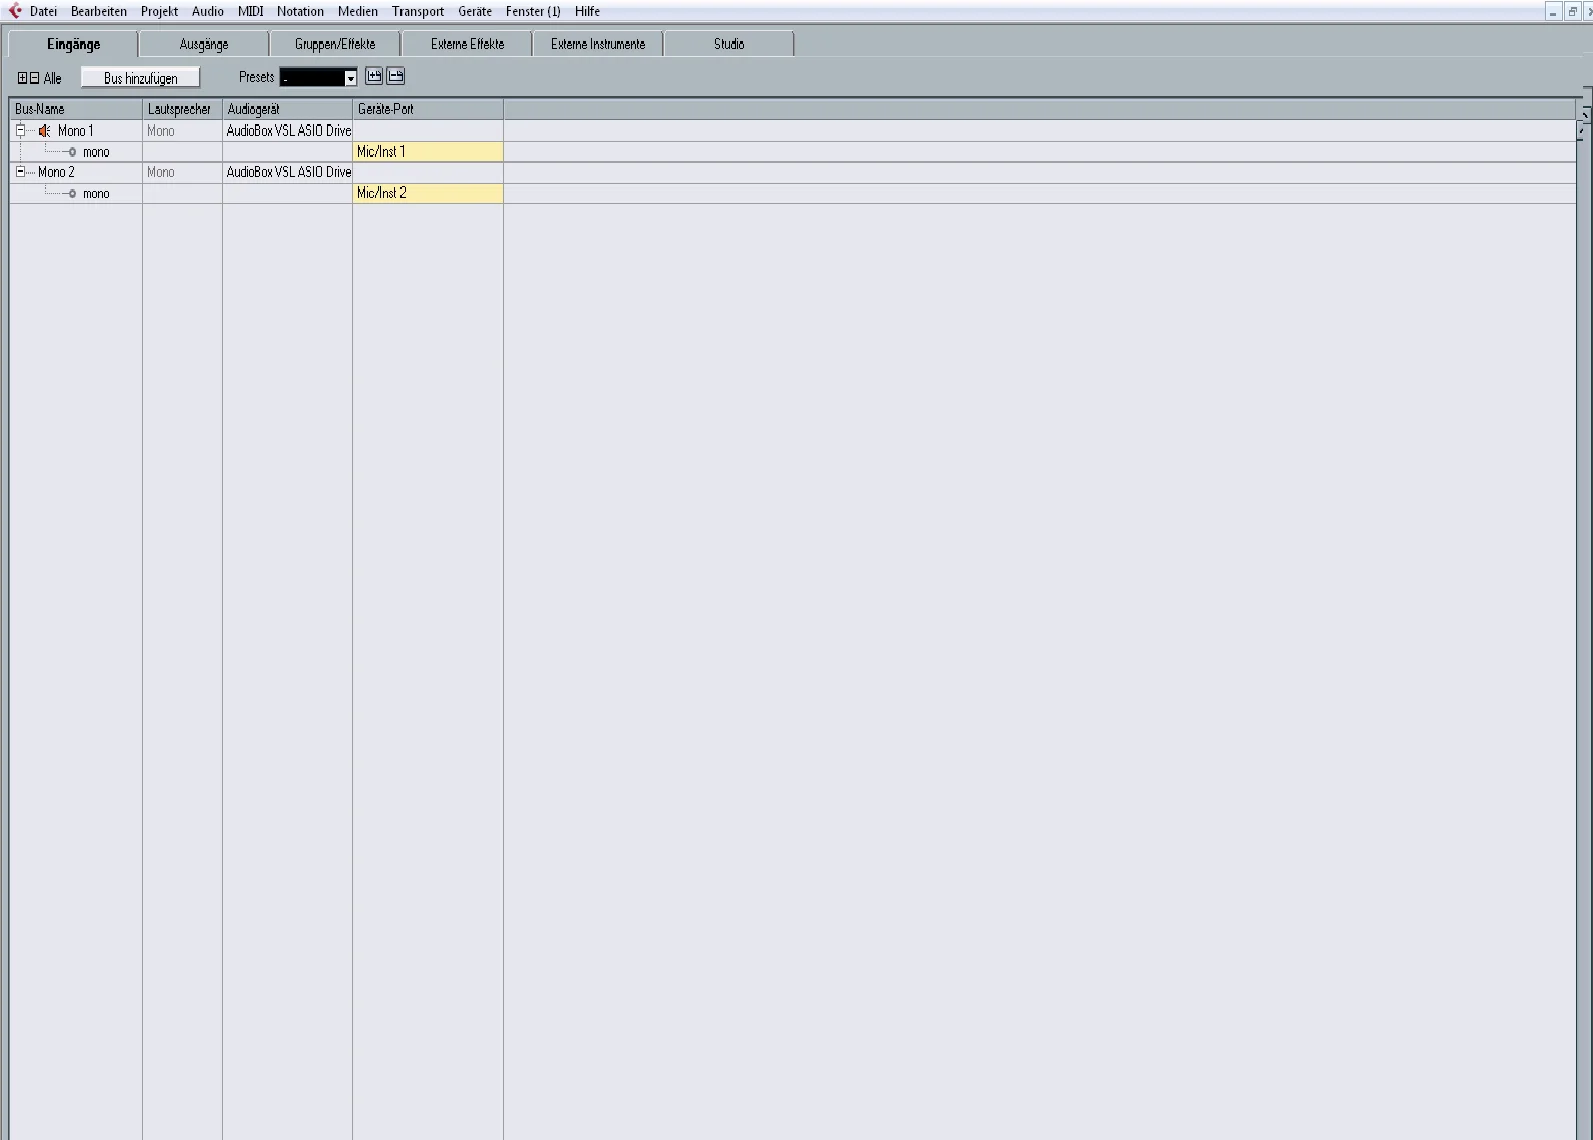The width and height of the screenshot is (1593, 1140).
Task: Click the Mic/Inst 2 device port cell
Action: point(428,193)
